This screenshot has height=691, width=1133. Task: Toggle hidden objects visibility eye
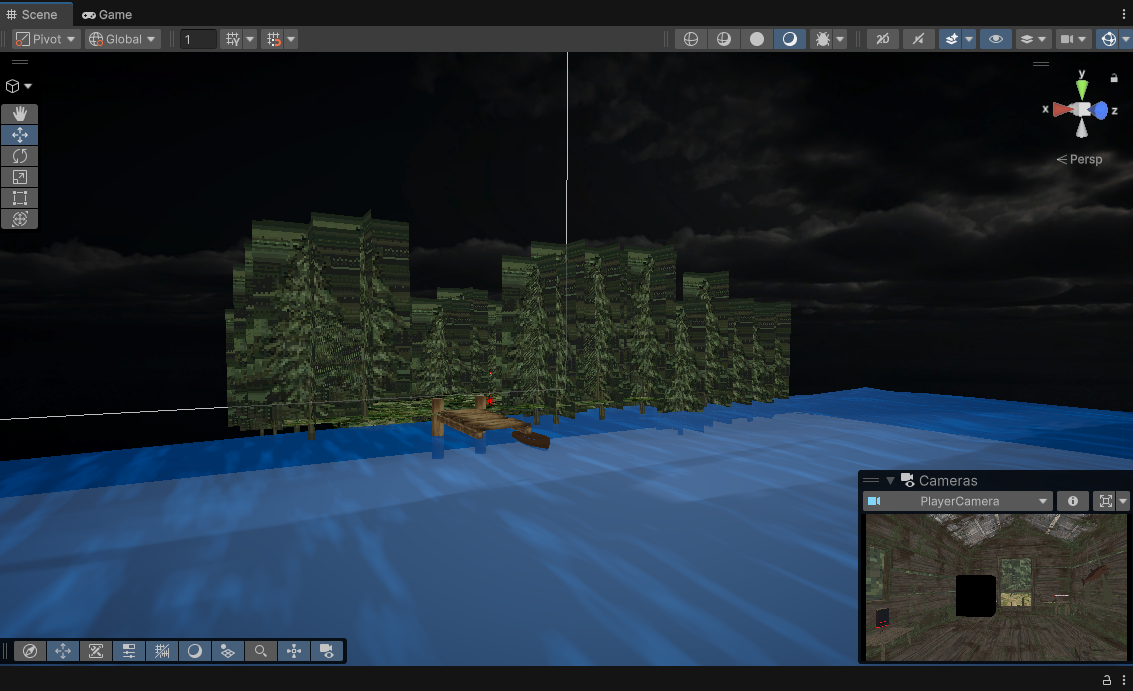tap(996, 39)
